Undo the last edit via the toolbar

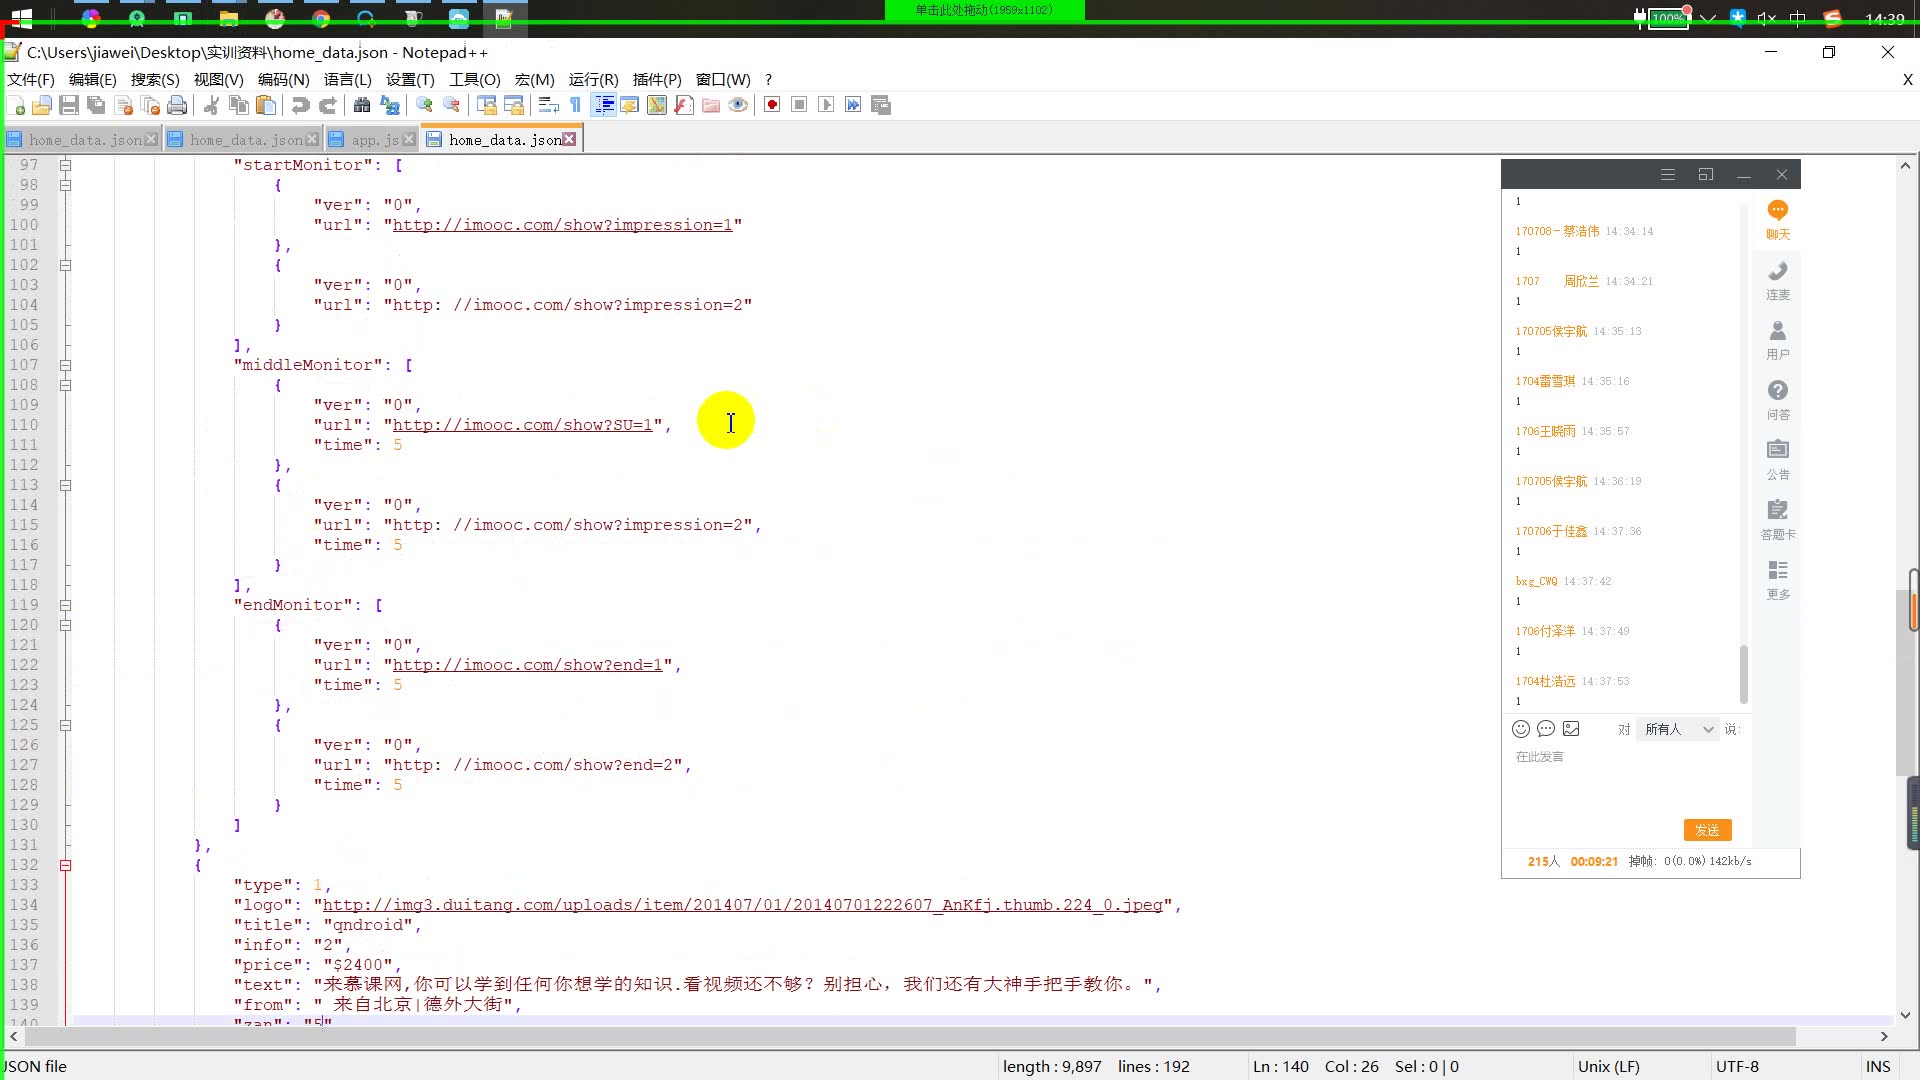coord(300,105)
